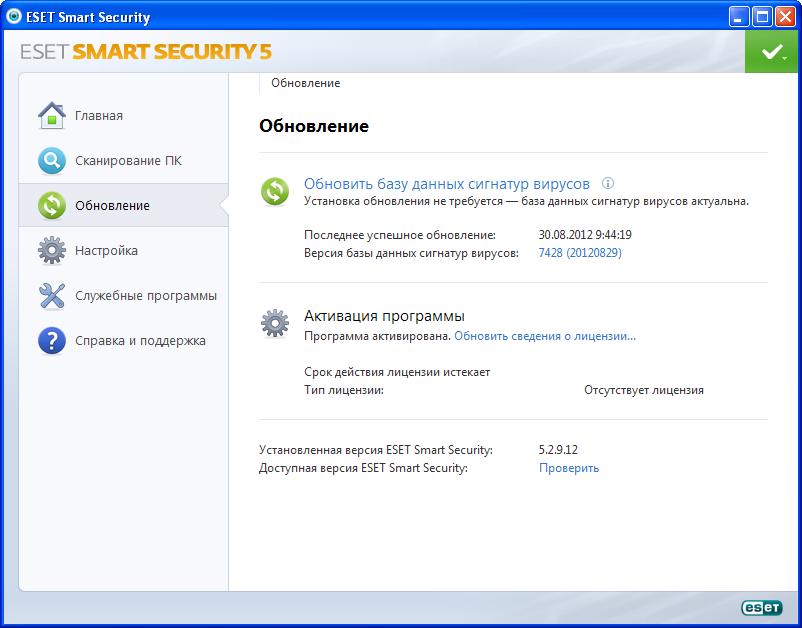Click the wrench tools icon for Служебные программы
This screenshot has width=802, height=628.
(x=52, y=296)
